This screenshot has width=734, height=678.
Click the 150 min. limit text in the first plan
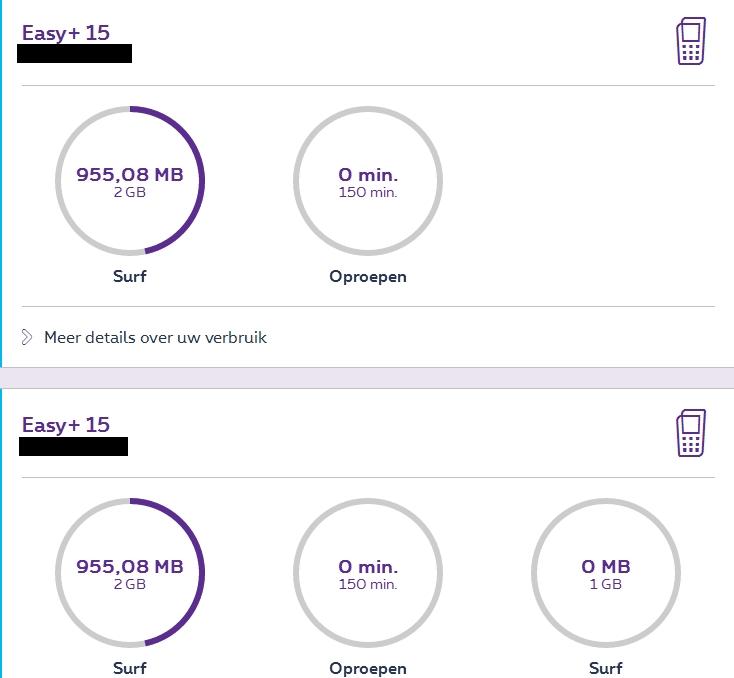(x=368, y=192)
